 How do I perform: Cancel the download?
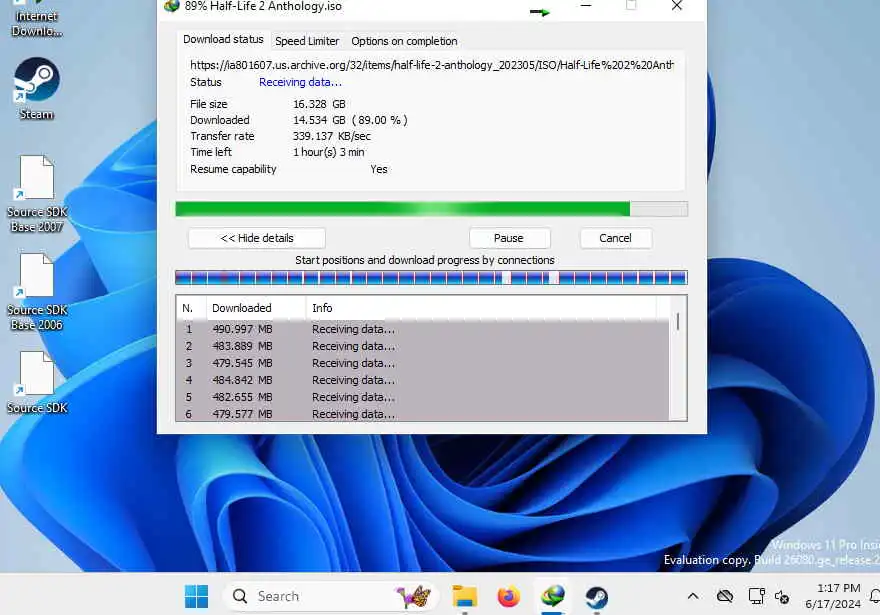pos(616,238)
